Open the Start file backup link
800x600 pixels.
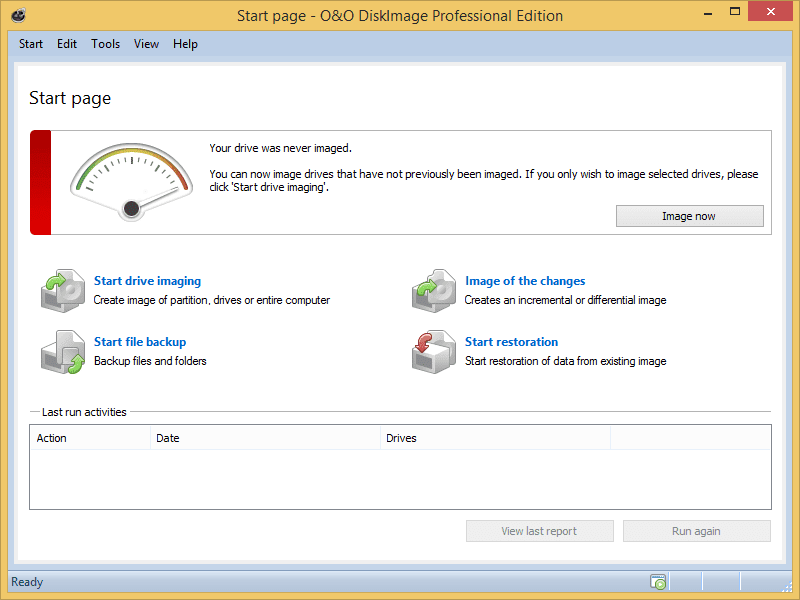[140, 342]
